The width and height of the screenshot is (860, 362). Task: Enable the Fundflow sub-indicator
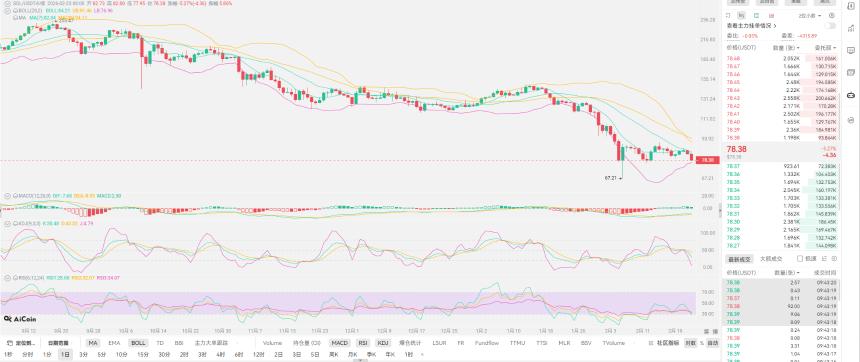[487, 343]
